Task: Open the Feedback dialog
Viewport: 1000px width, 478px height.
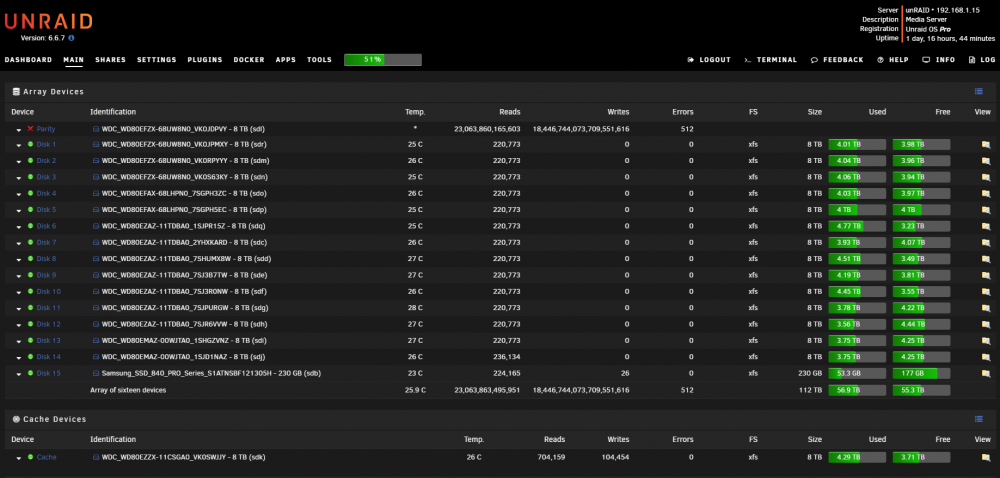Action: pyautogui.click(x=837, y=60)
